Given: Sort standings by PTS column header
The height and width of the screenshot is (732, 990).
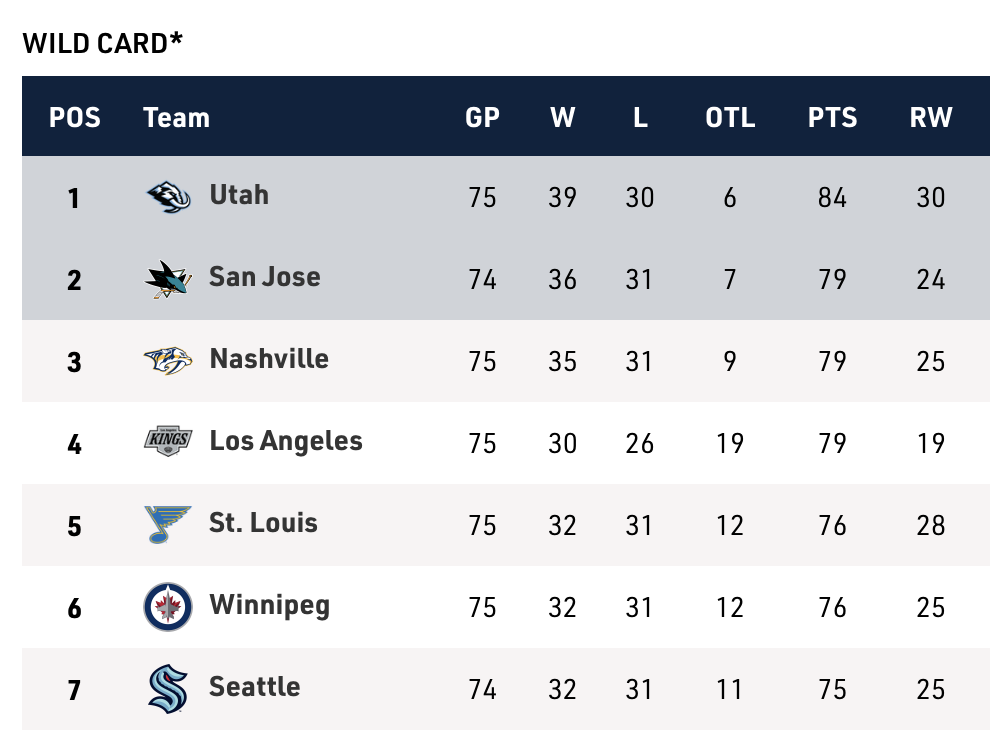Looking at the screenshot, I should click(x=832, y=117).
